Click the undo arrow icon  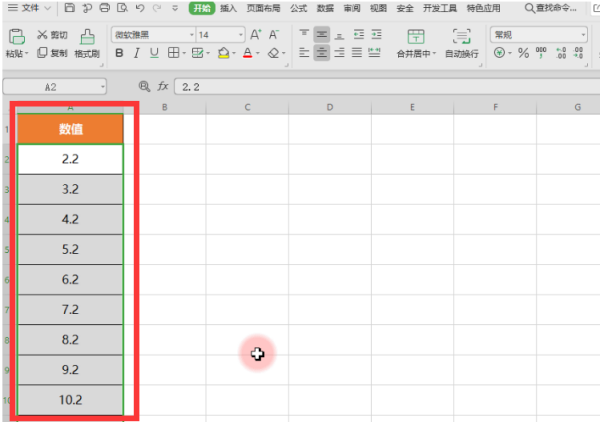coord(140,8)
